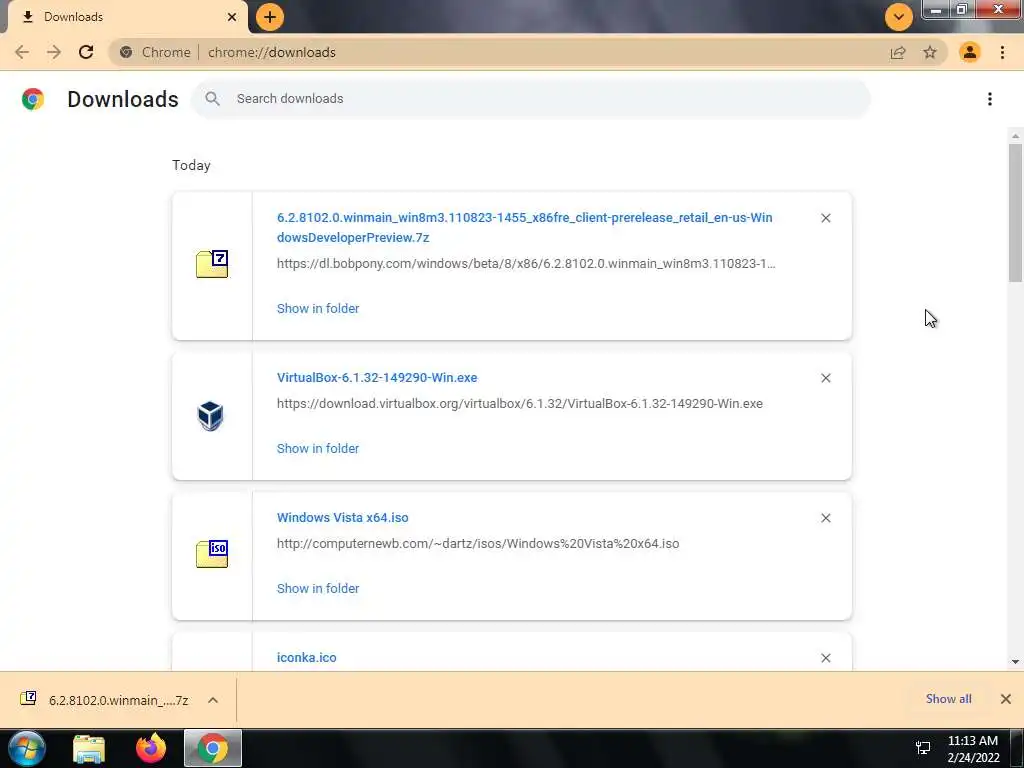Image resolution: width=1024 pixels, height=768 pixels.
Task: Open the profile avatar menu
Action: click(x=970, y=52)
